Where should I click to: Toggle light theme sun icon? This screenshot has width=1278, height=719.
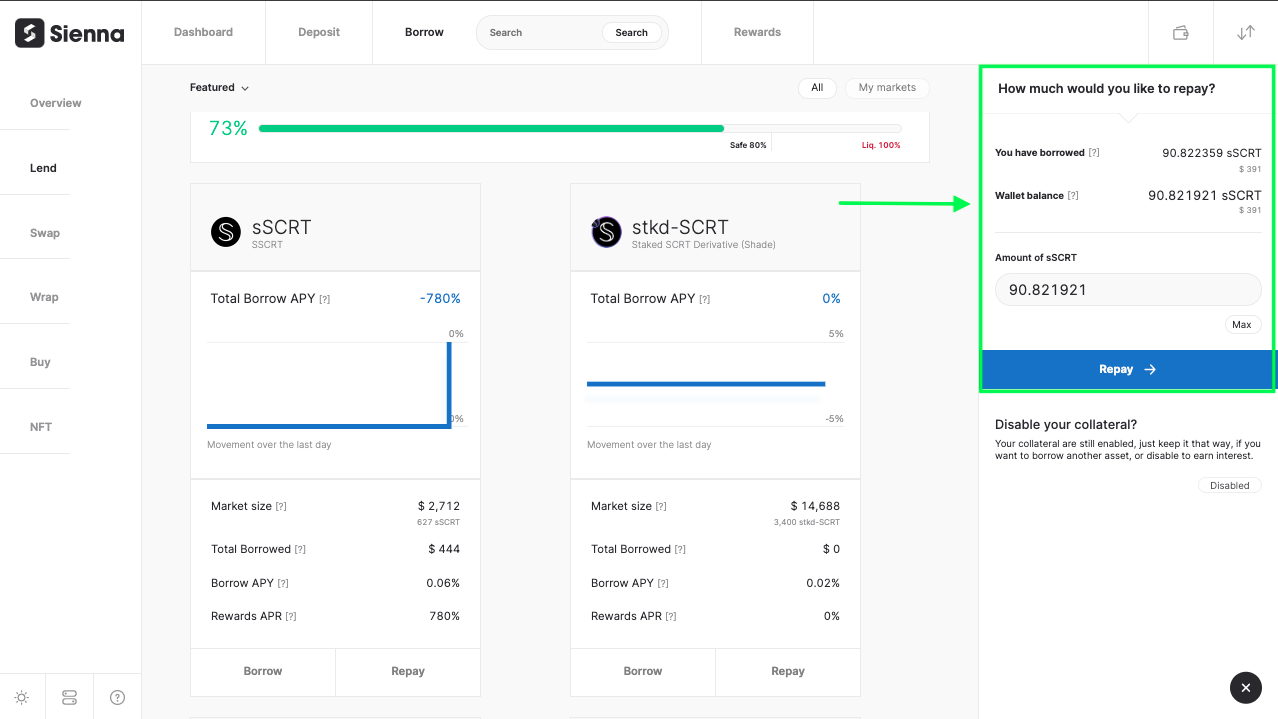22,697
